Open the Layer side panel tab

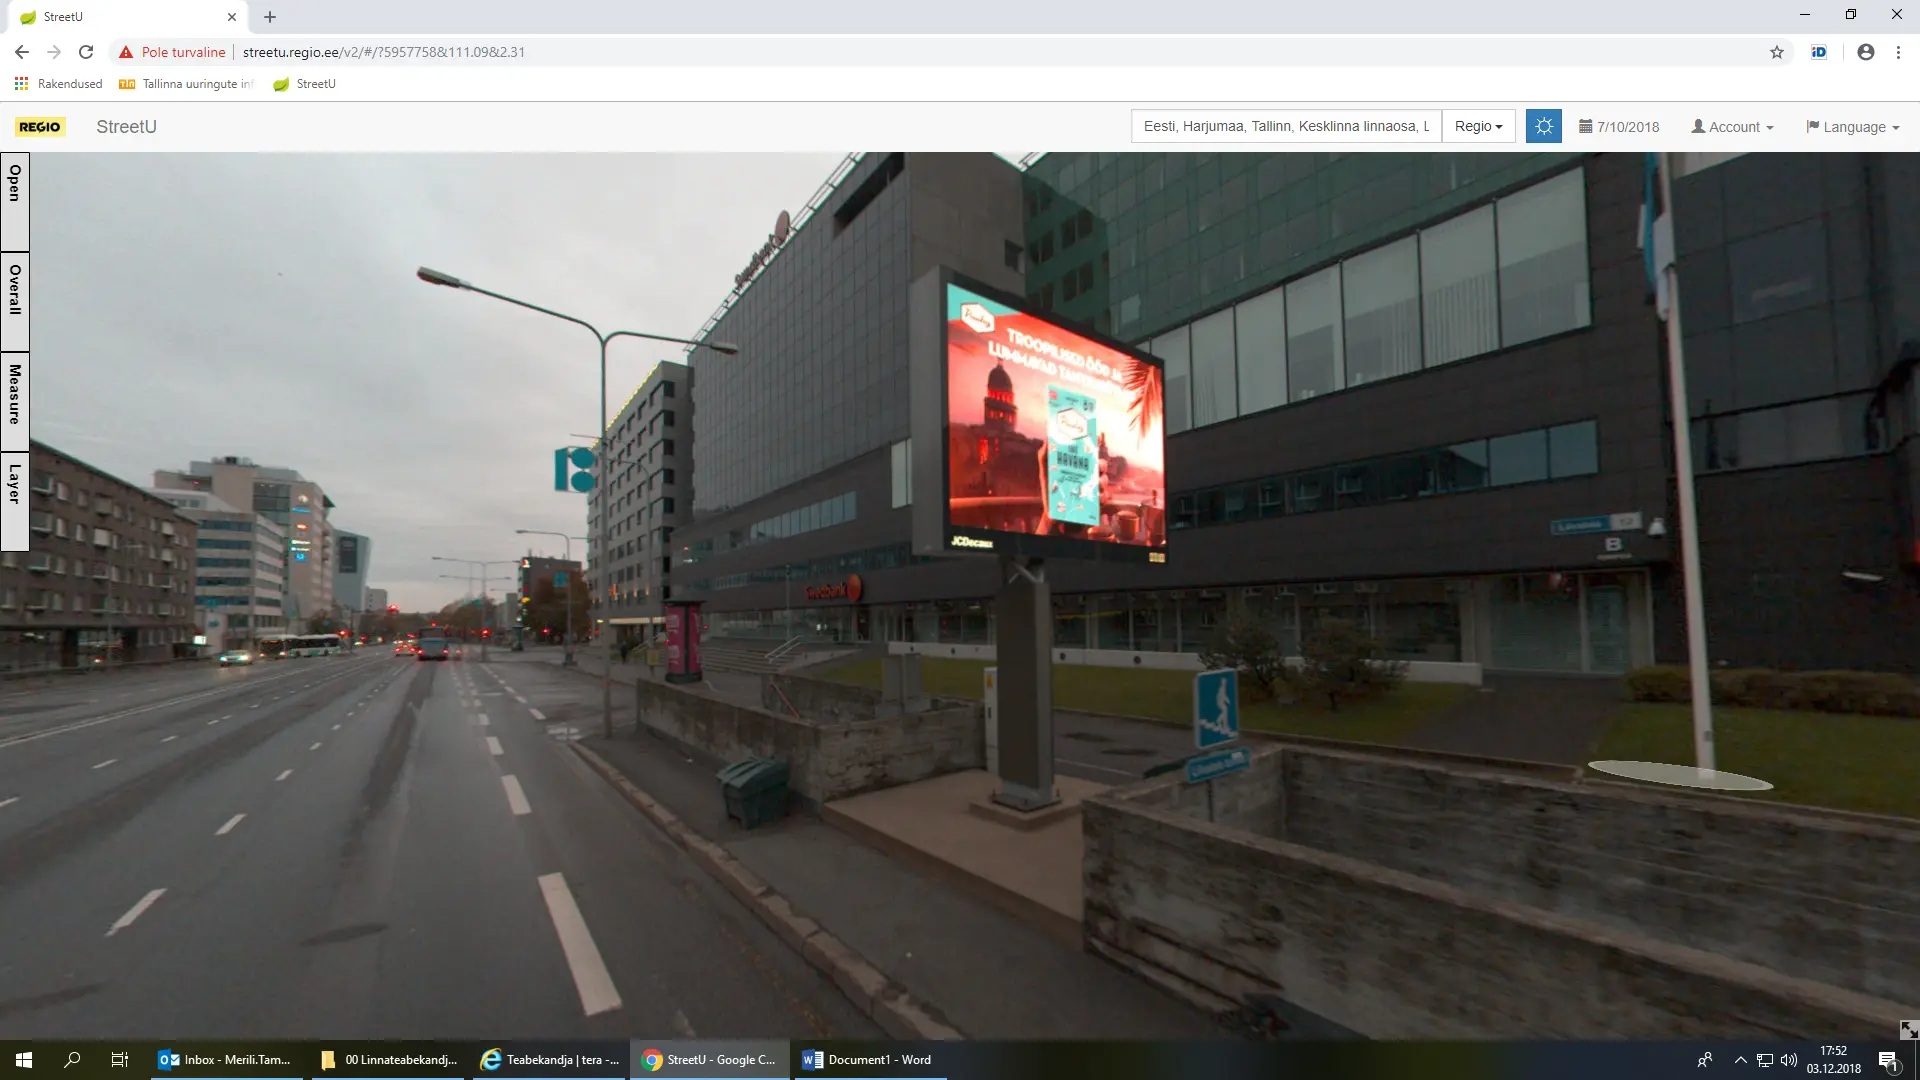pyautogui.click(x=14, y=500)
